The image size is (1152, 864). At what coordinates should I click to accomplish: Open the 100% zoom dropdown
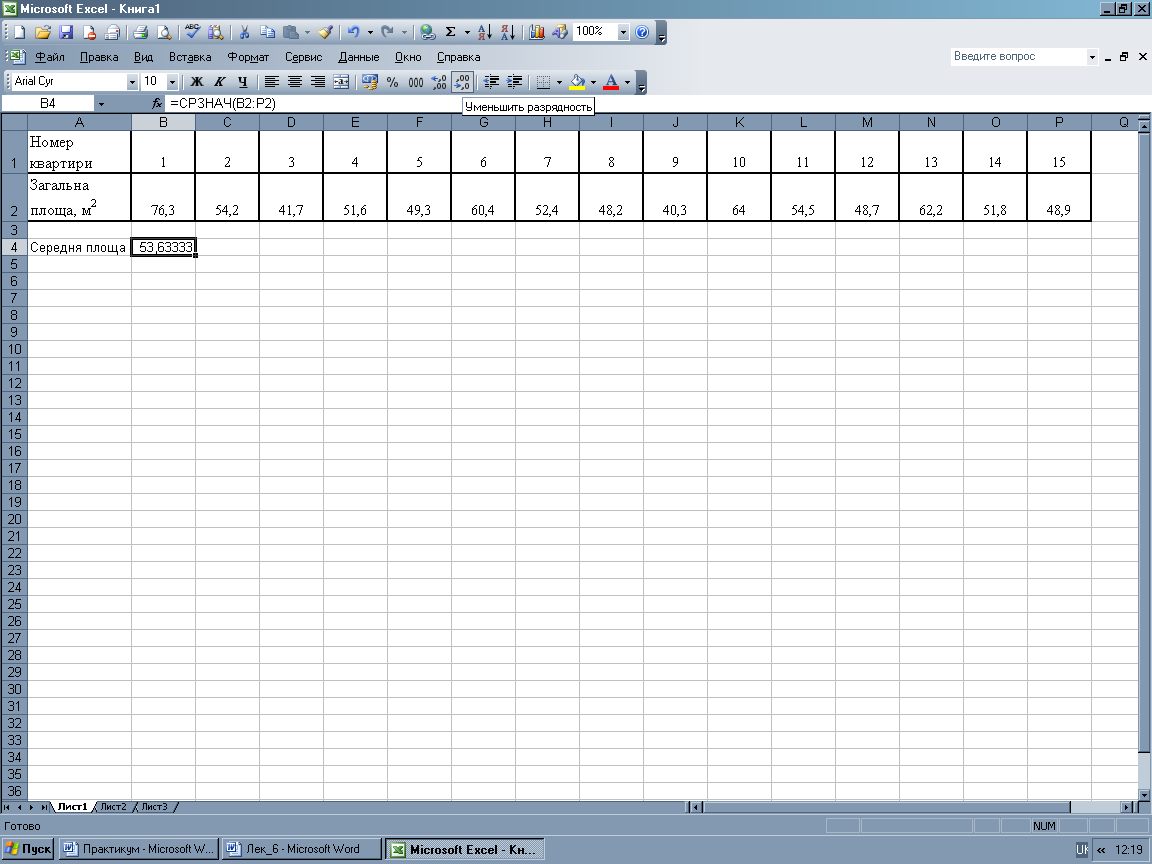(623, 32)
